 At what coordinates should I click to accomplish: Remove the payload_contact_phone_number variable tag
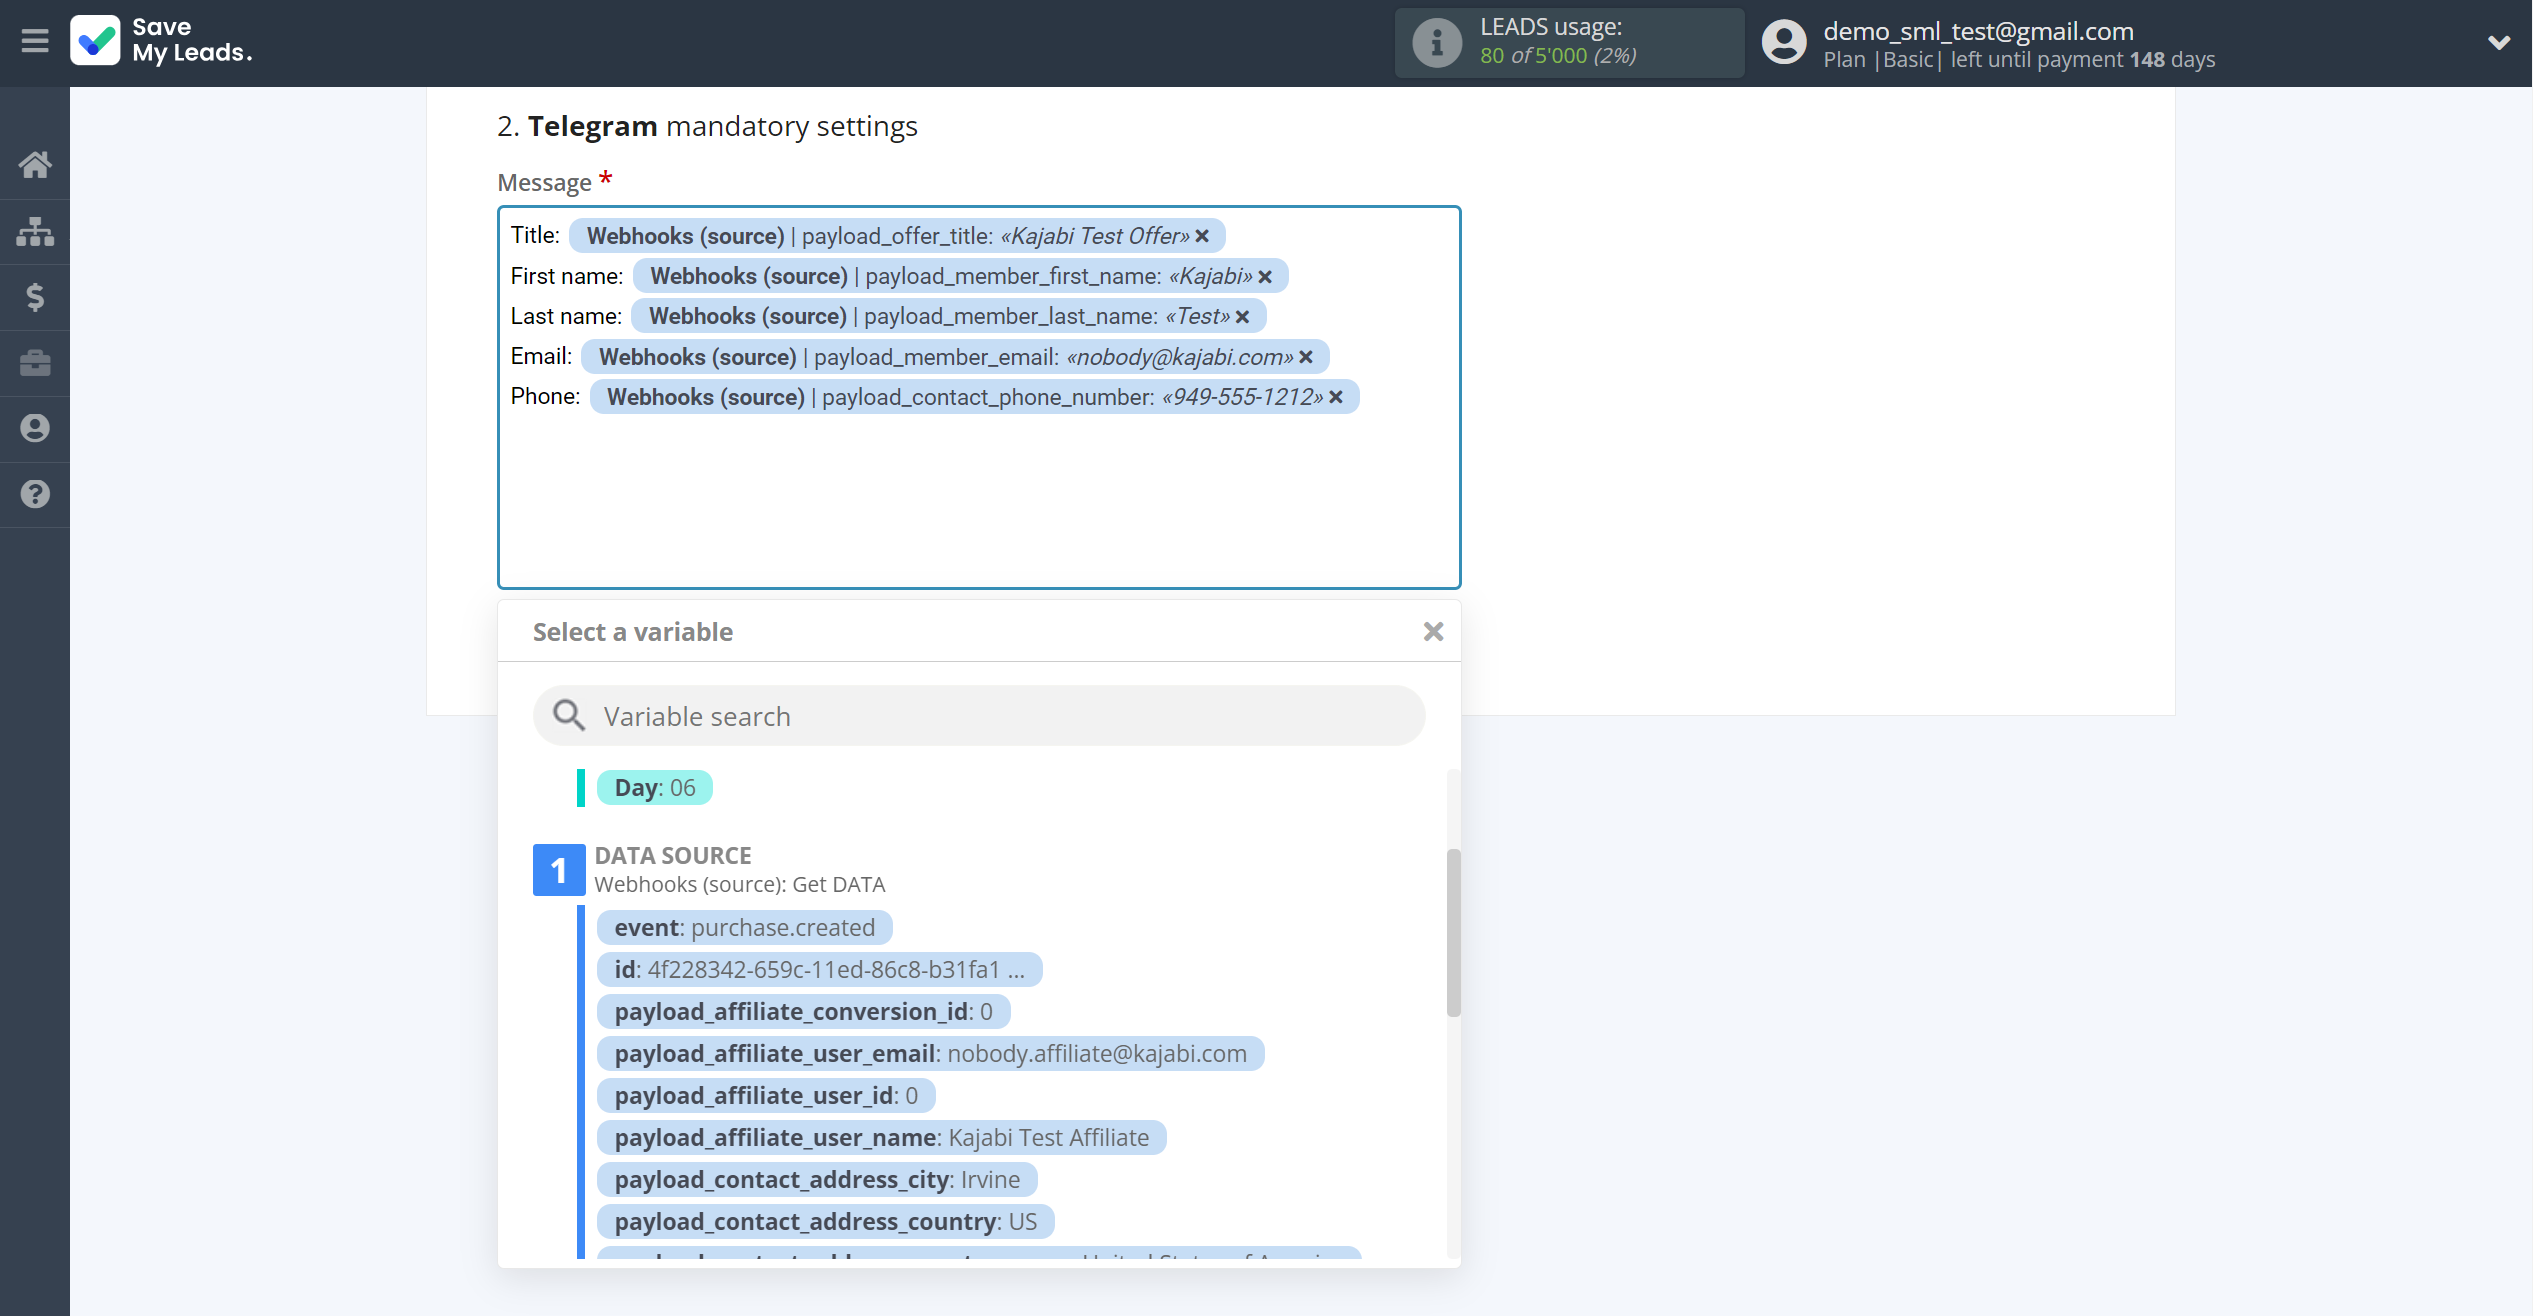[1336, 397]
